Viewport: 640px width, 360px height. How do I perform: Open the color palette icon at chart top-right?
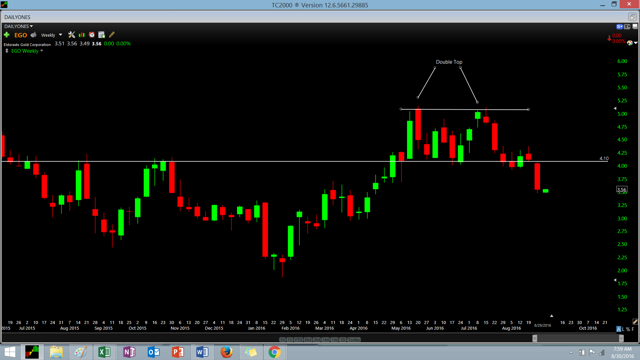(x=630, y=42)
